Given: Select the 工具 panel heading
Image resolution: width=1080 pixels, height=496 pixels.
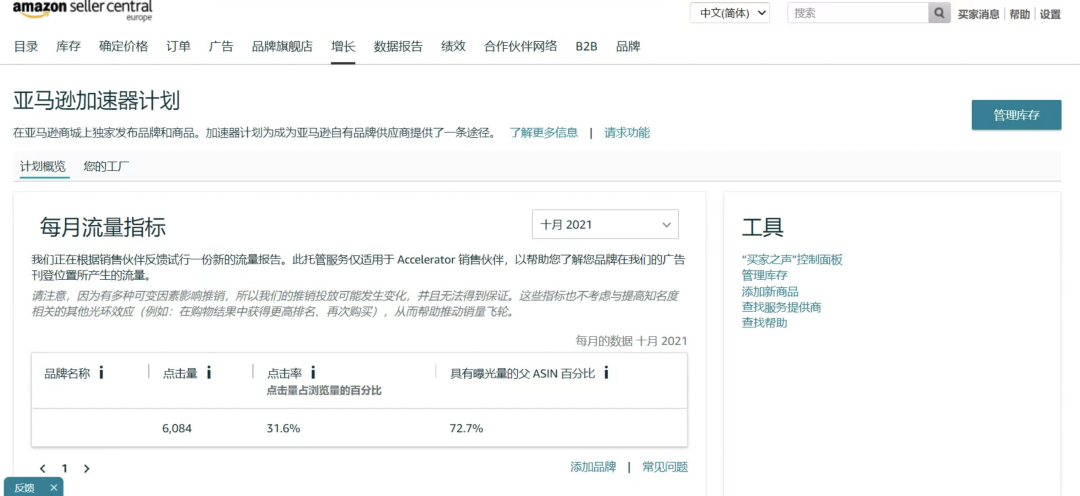Looking at the screenshot, I should (x=762, y=227).
